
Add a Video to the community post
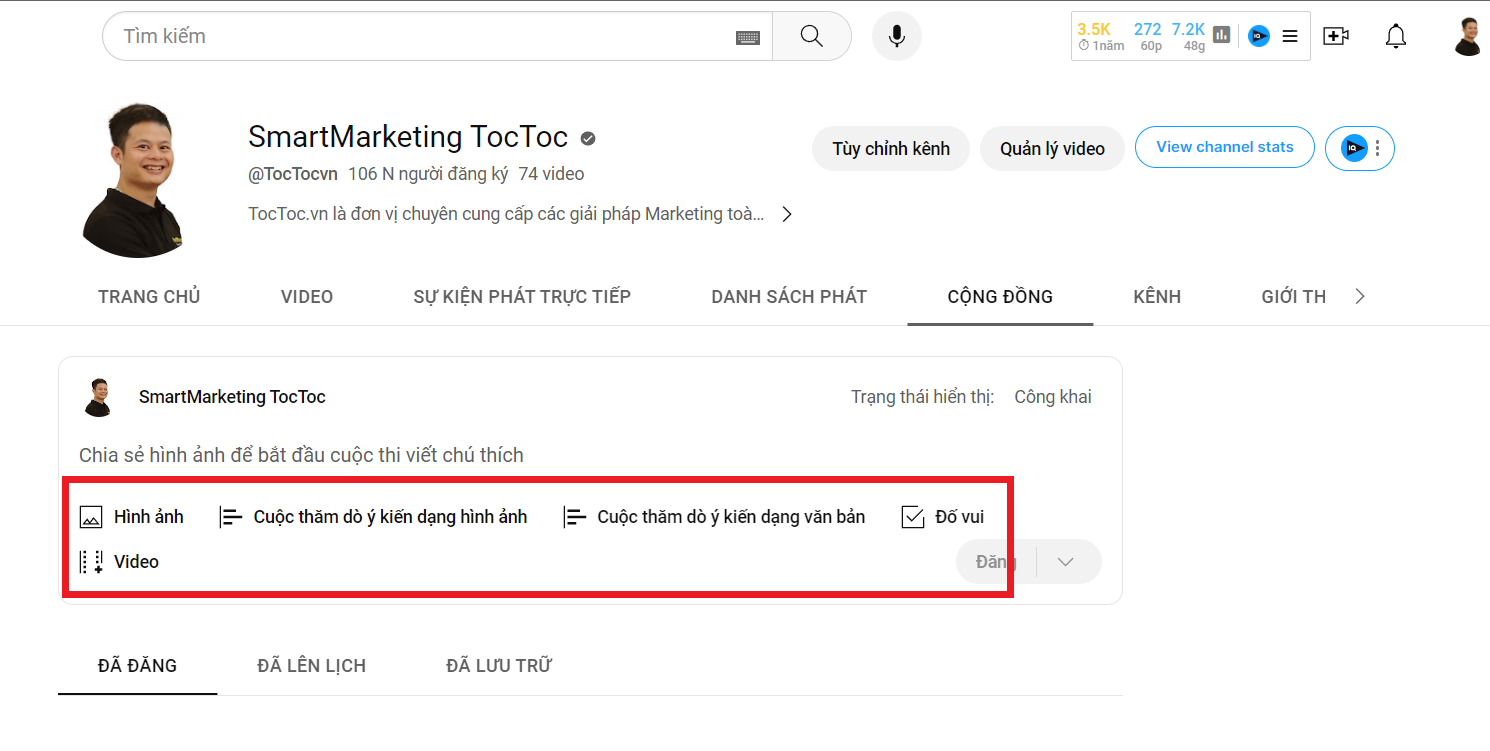120,562
